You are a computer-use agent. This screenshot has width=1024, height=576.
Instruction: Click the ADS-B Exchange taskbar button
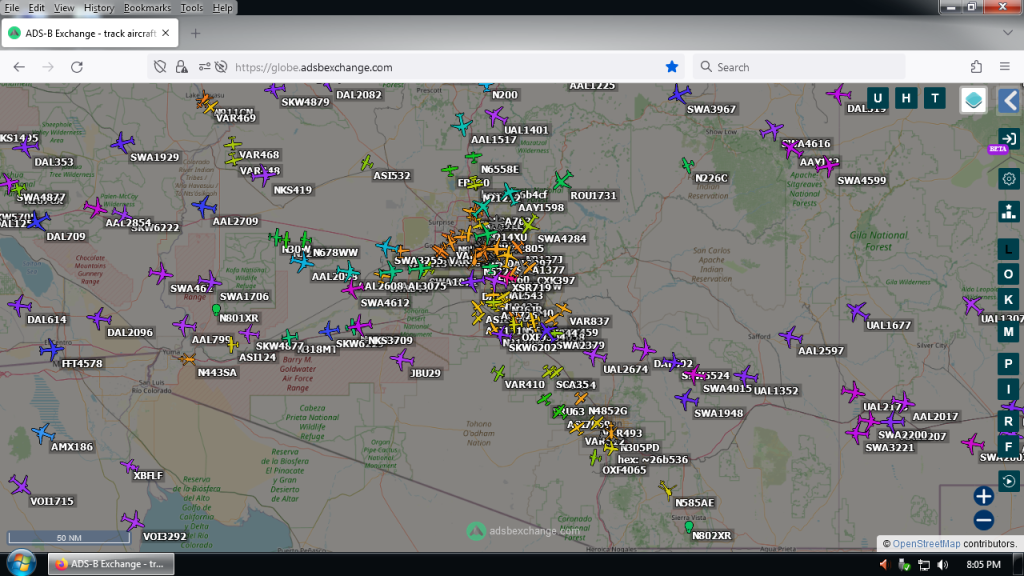coord(111,564)
